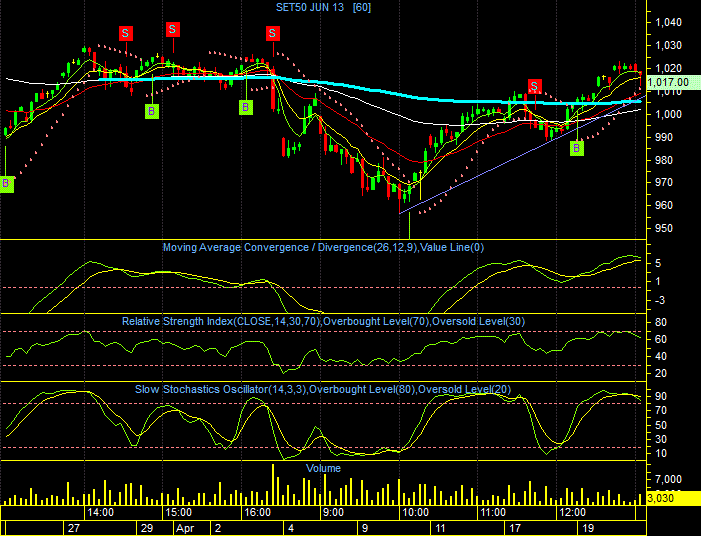Click the RSI axis value '80'

tap(661, 322)
